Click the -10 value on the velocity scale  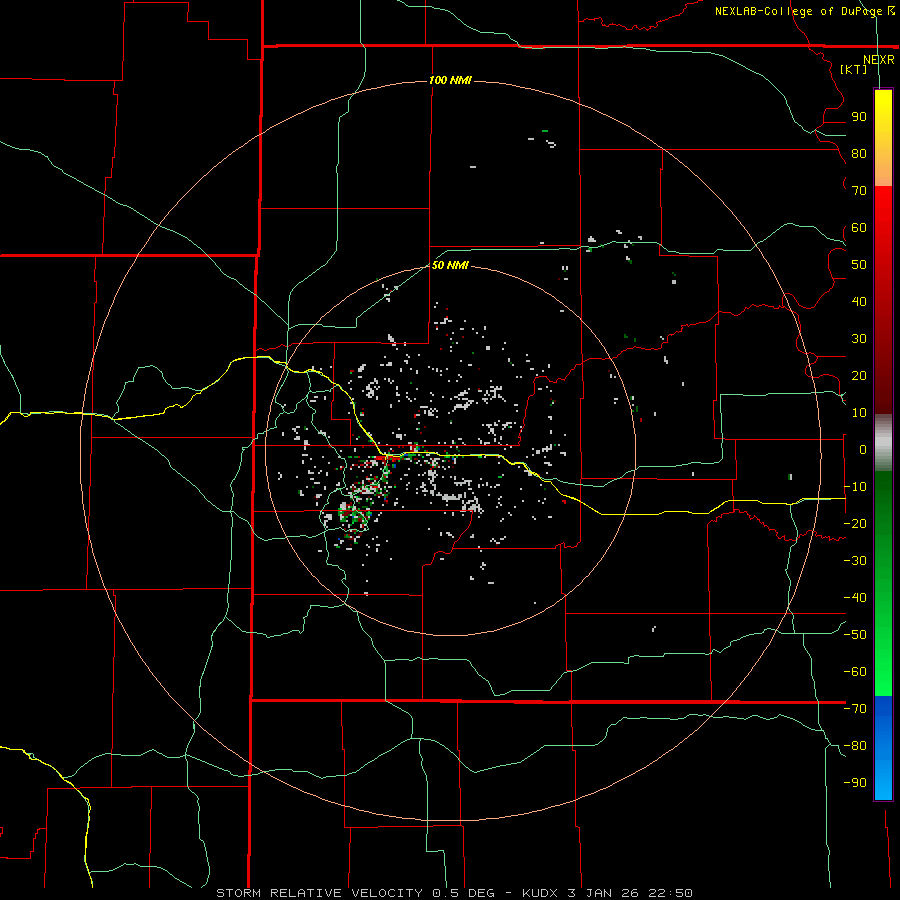click(855, 487)
